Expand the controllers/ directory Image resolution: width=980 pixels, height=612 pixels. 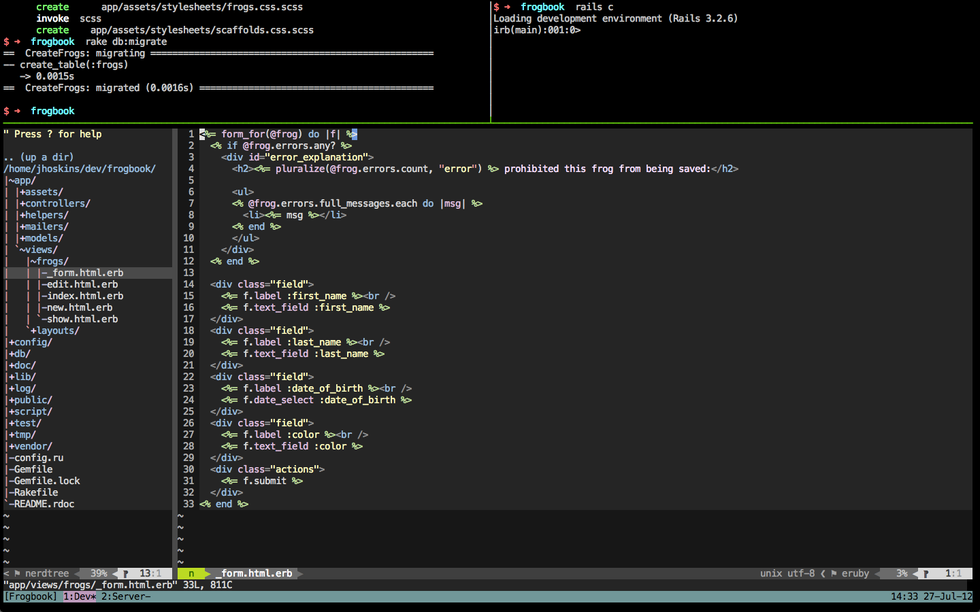[x=56, y=204]
